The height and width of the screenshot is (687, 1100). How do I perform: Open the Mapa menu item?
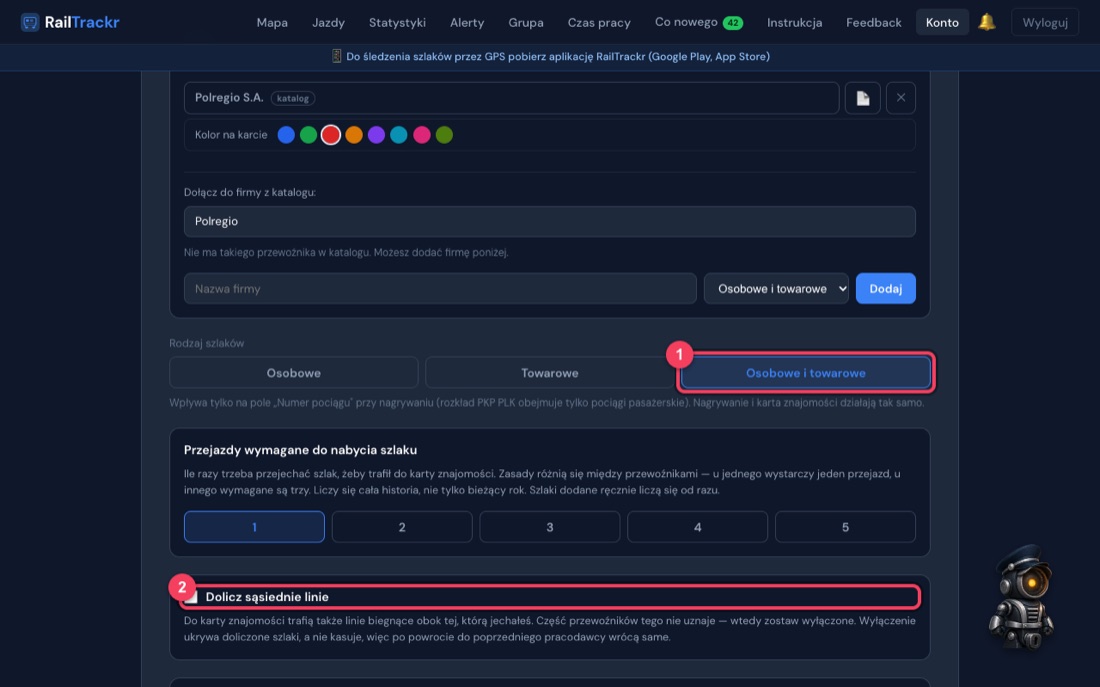[272, 22]
